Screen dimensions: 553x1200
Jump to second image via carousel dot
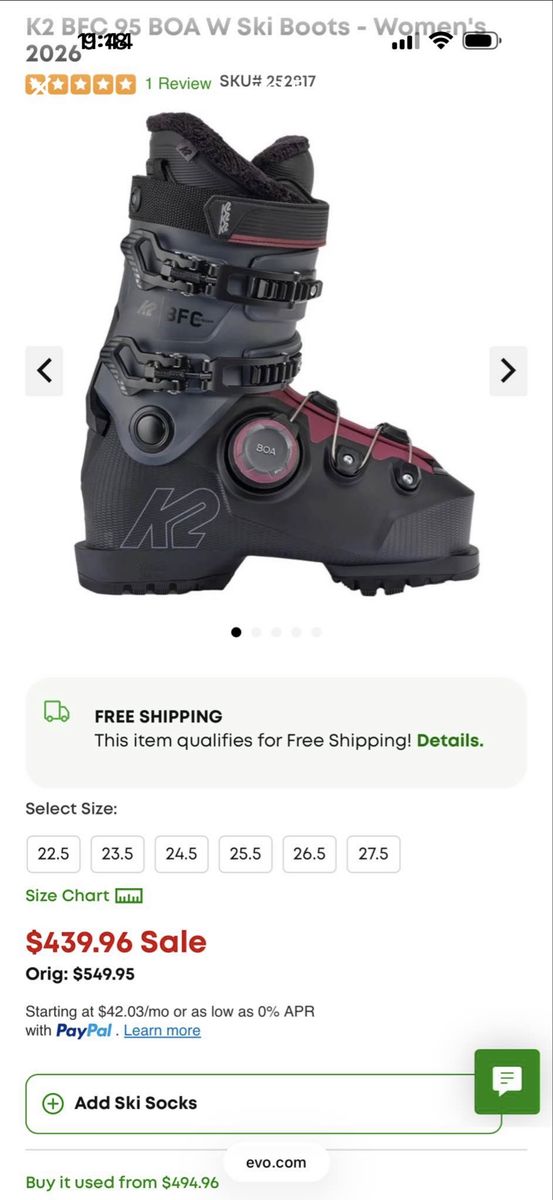click(256, 632)
